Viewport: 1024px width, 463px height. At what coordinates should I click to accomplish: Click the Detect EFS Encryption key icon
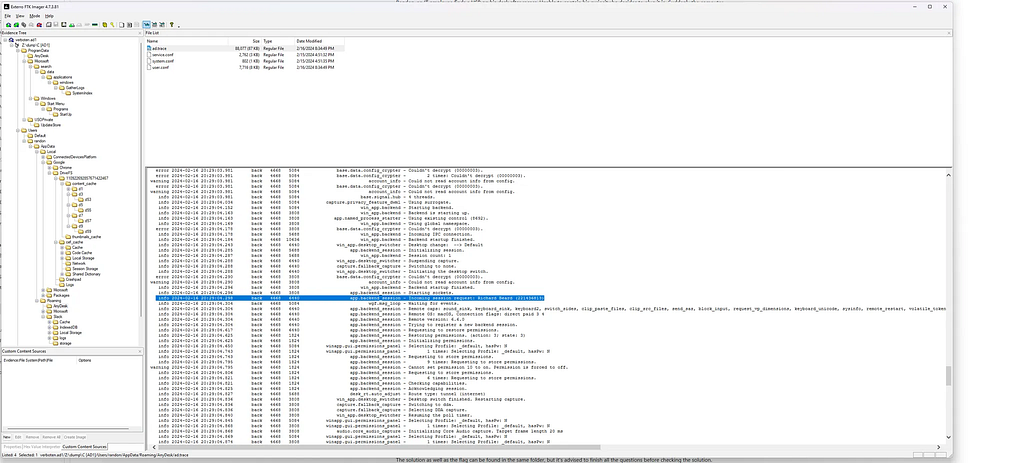tap(112, 25)
